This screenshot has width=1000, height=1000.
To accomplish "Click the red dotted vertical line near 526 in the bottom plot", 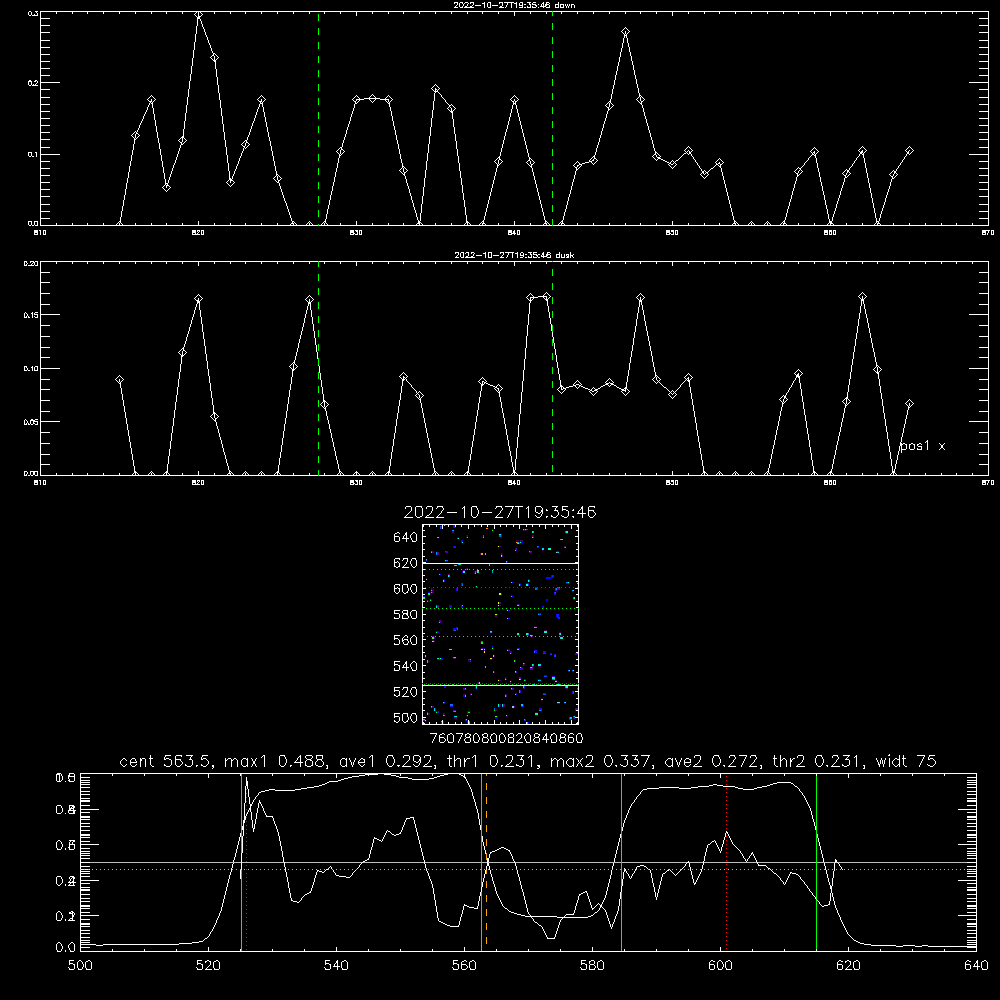I will point(246,861).
